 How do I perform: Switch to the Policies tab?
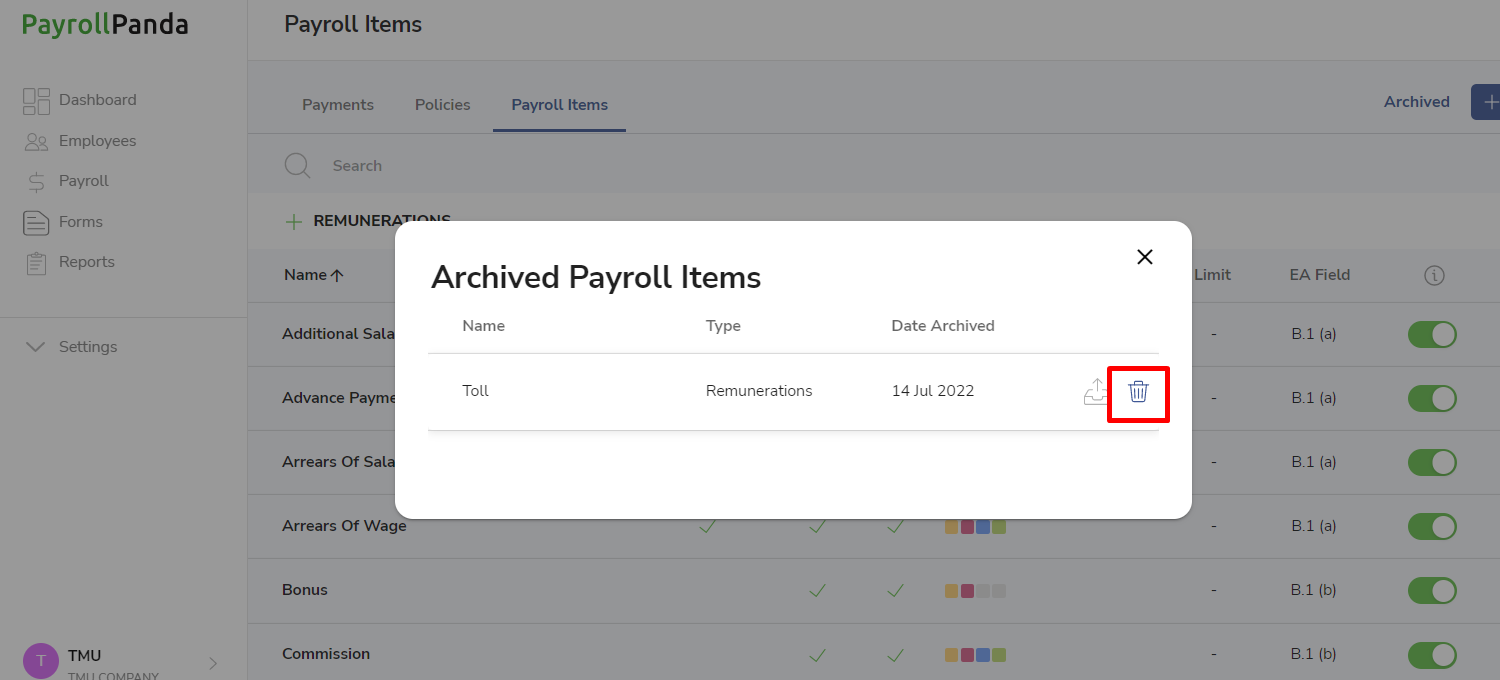tap(443, 105)
